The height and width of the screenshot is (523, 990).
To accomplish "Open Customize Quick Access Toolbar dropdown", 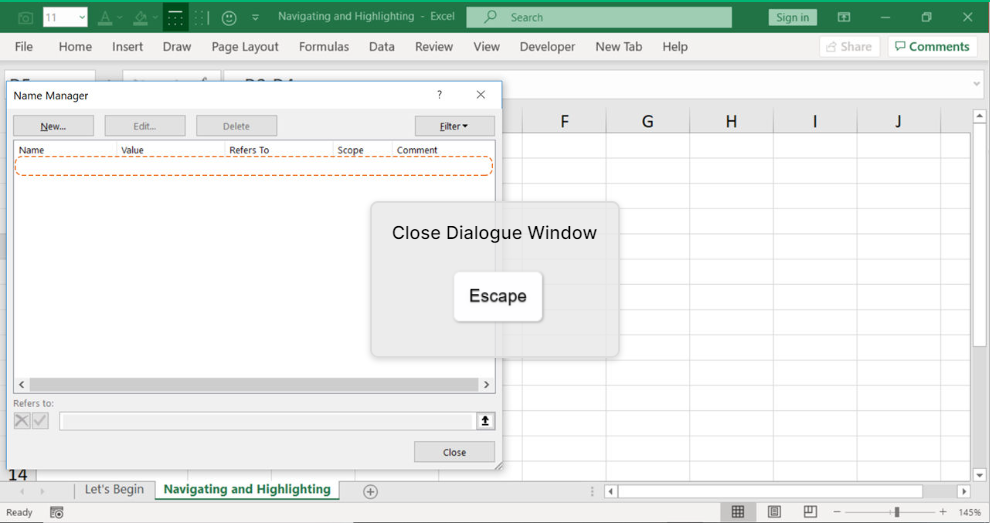I will coord(255,17).
